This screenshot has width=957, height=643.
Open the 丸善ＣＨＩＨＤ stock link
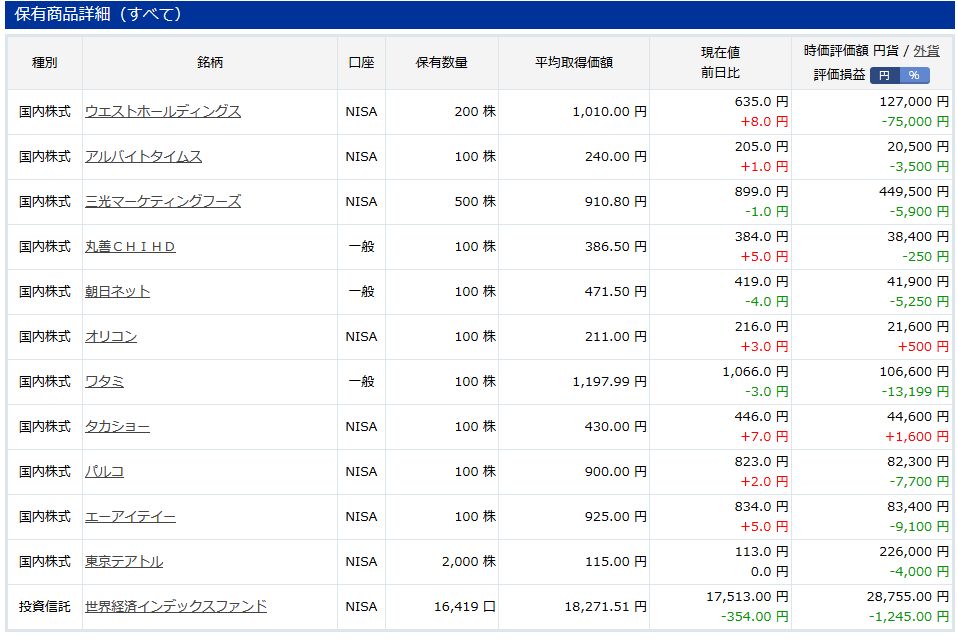[x=130, y=246]
